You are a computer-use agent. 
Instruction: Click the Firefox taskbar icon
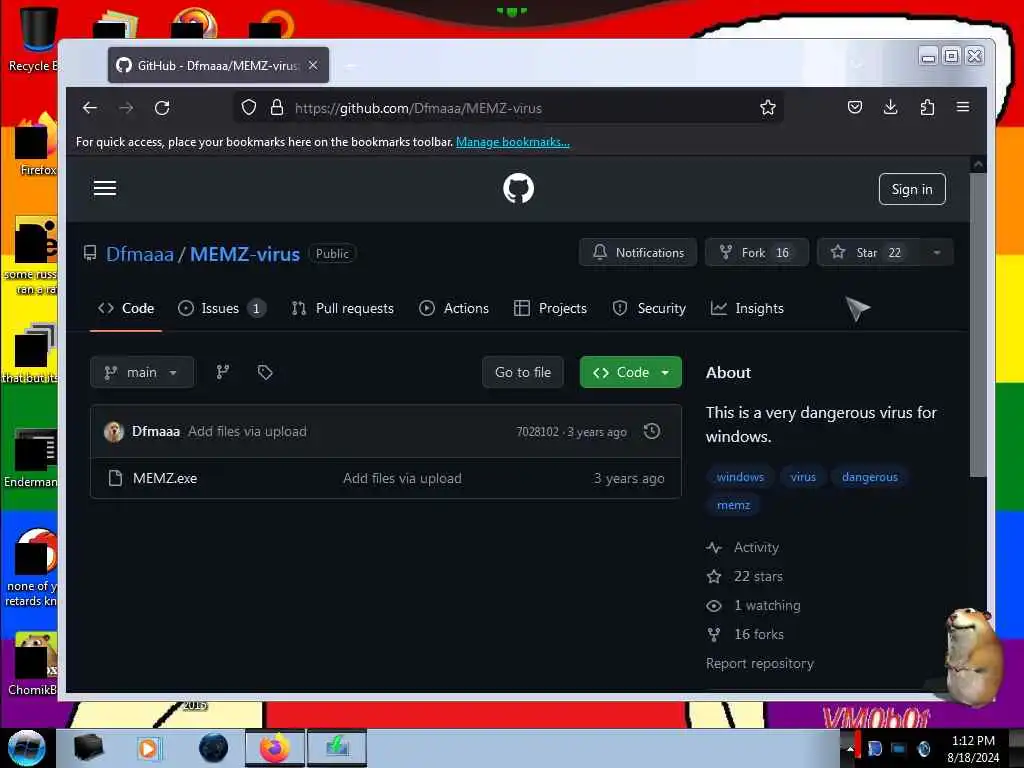click(275, 748)
